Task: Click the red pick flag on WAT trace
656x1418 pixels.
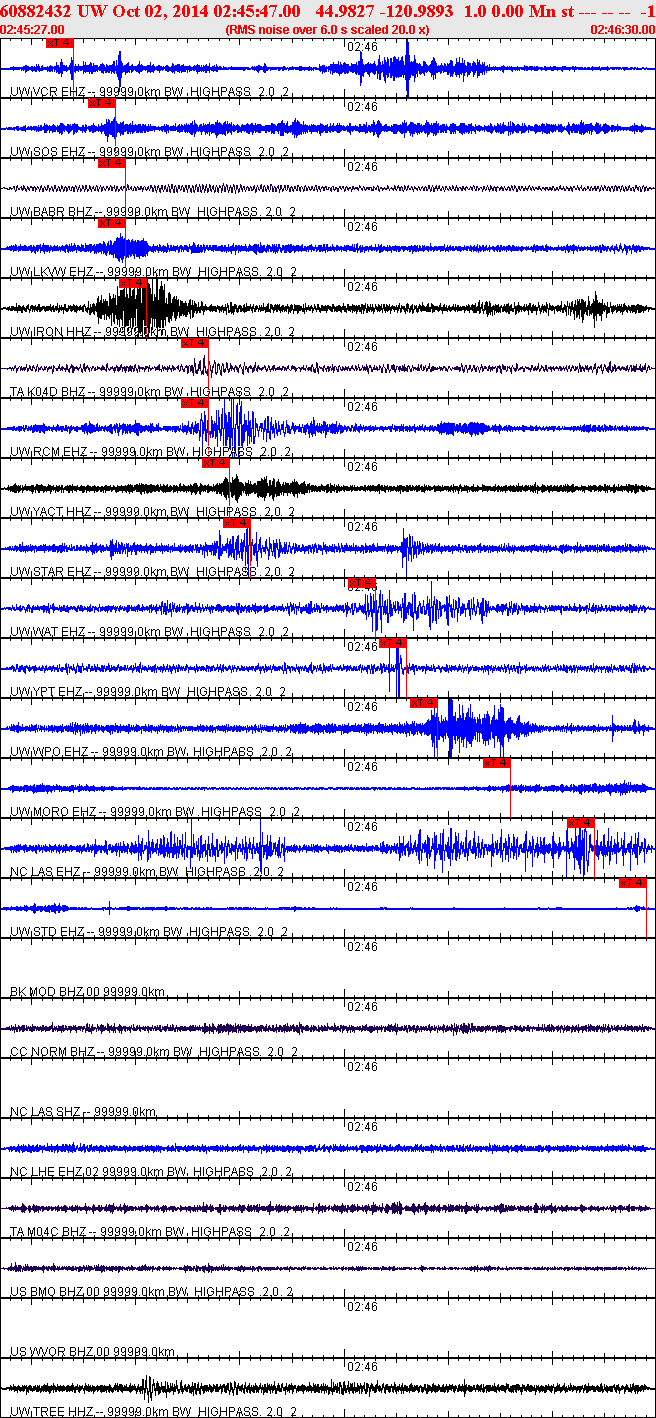Action: [x=361, y=583]
